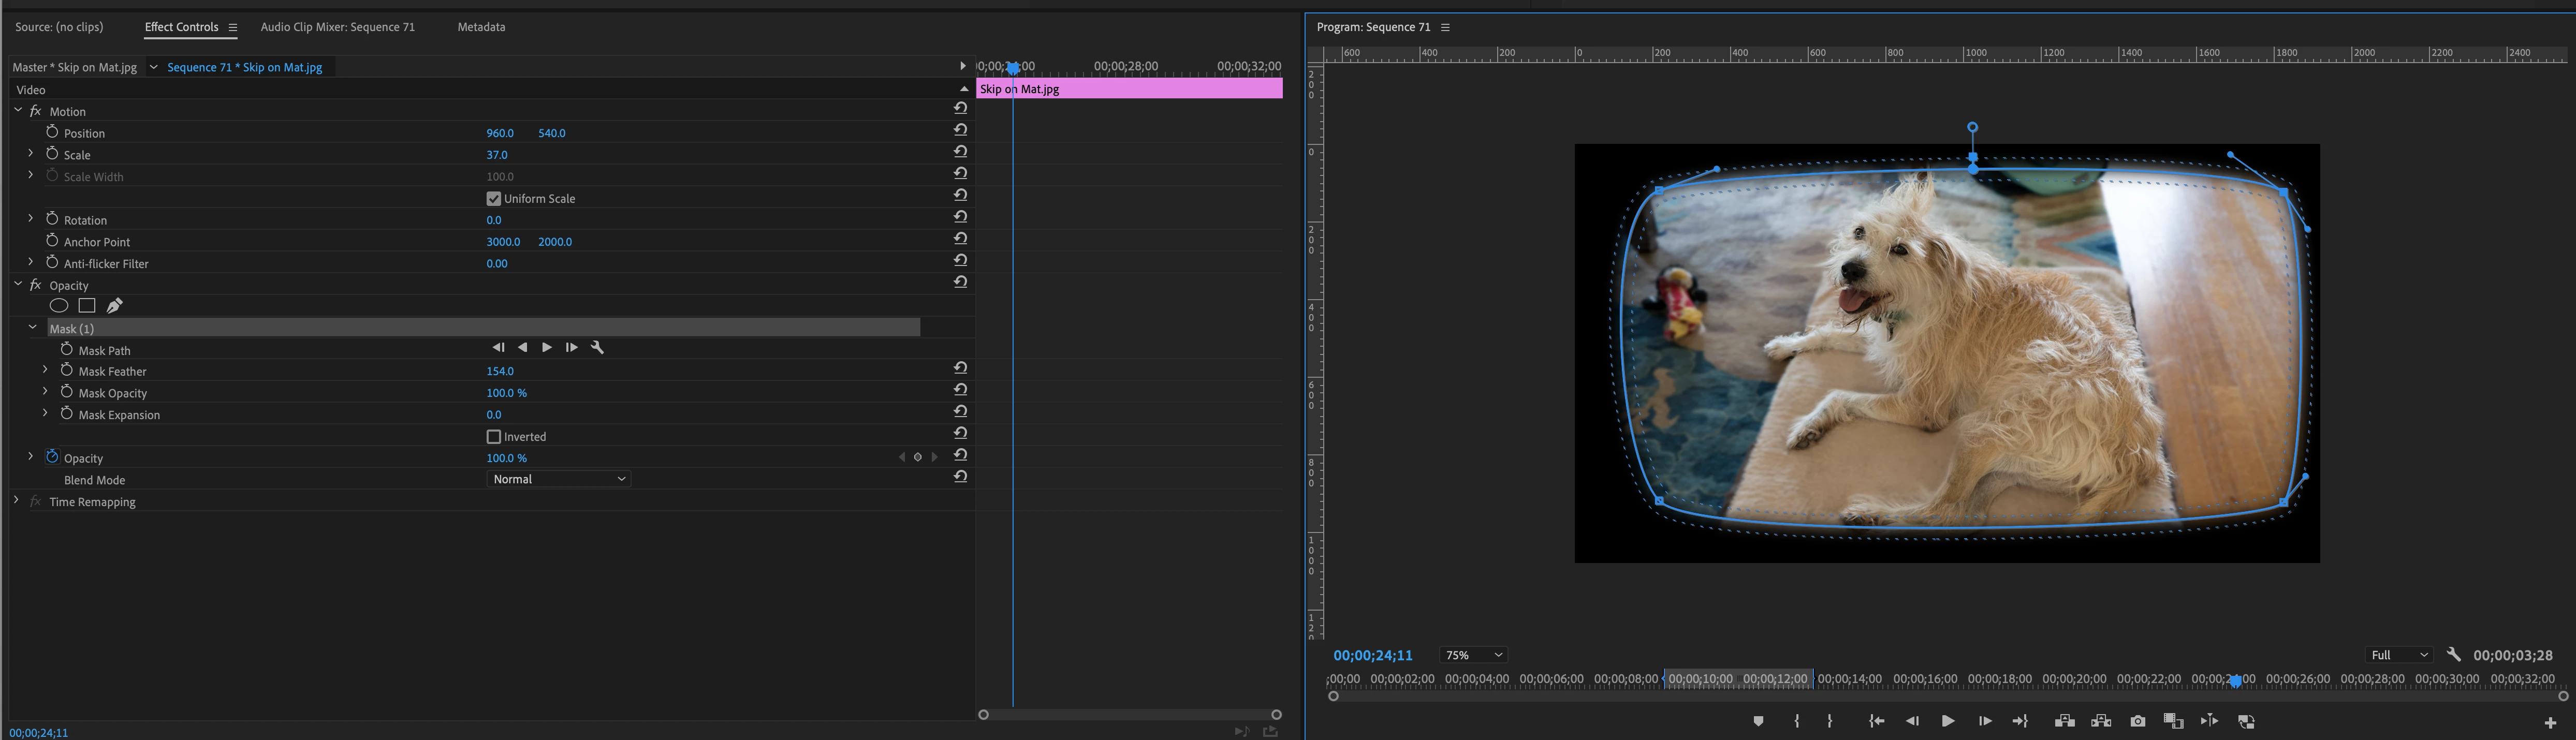Open the Blend Mode dropdown
Image resolution: width=2576 pixels, height=740 pixels.
coord(559,479)
